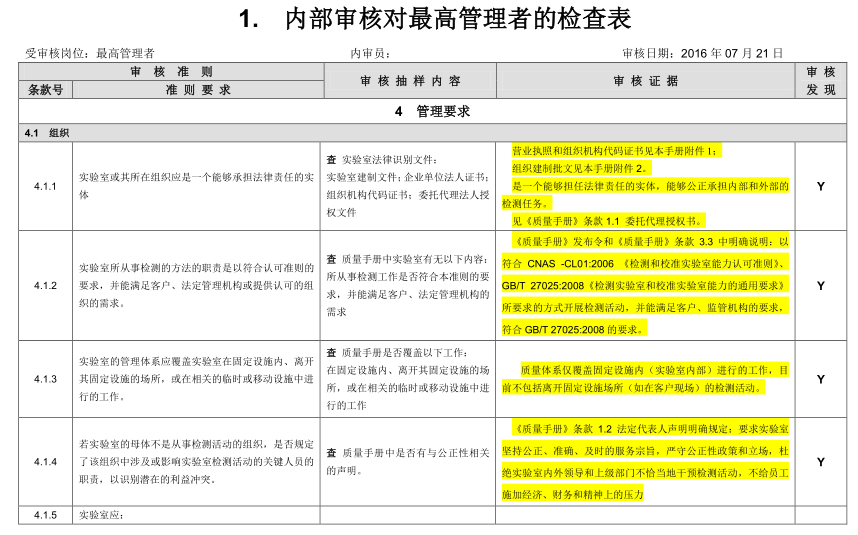Click the 4.1.5 实验室应 row
The width and height of the screenshot is (858, 535).
coord(432,515)
